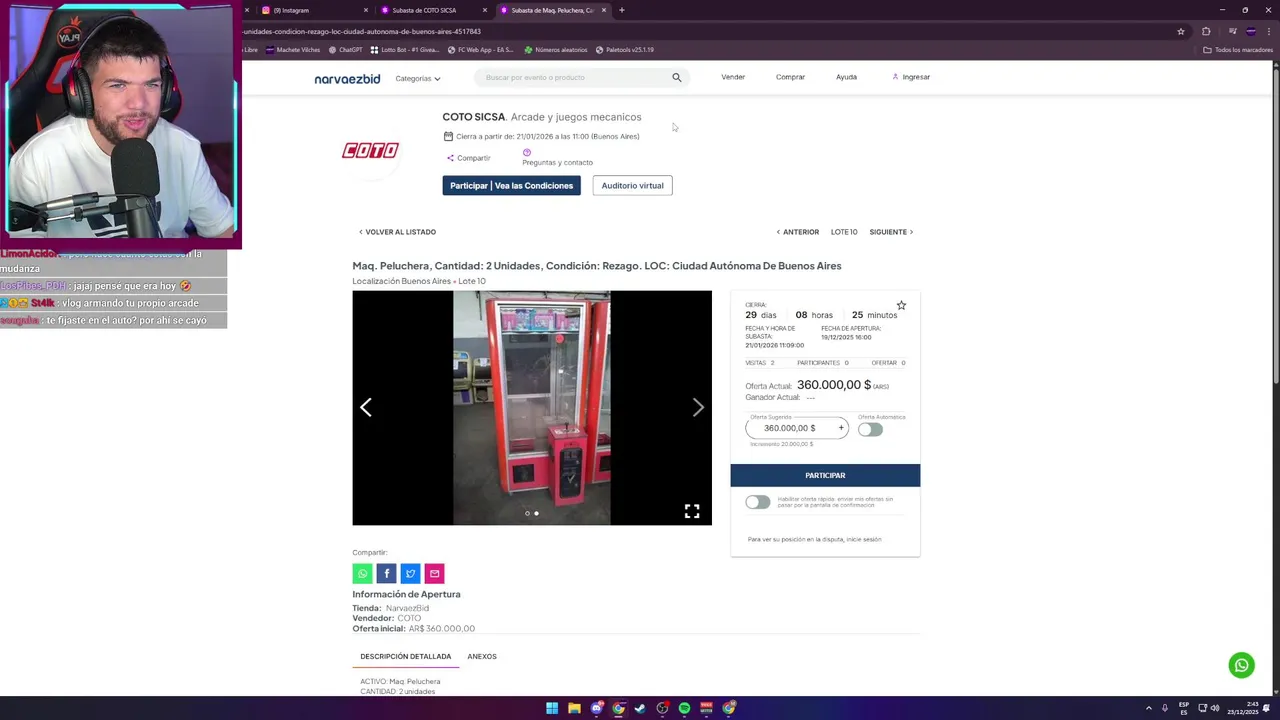Open File Explorer from the taskbar
Viewport: 1280px width, 720px height.
coord(574,708)
